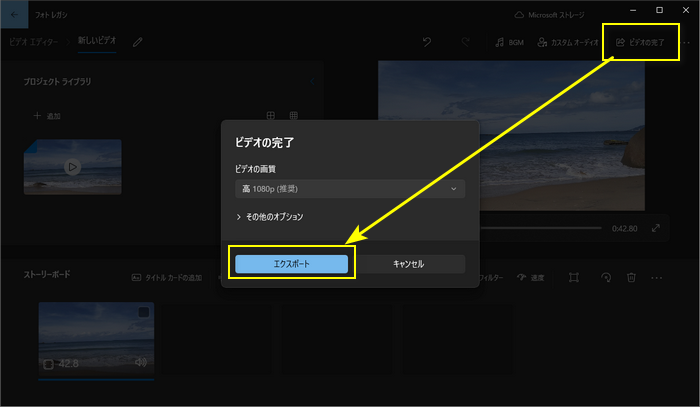Open the video quality 高 1080p dropdown
The width and height of the screenshot is (700, 407).
(350, 189)
